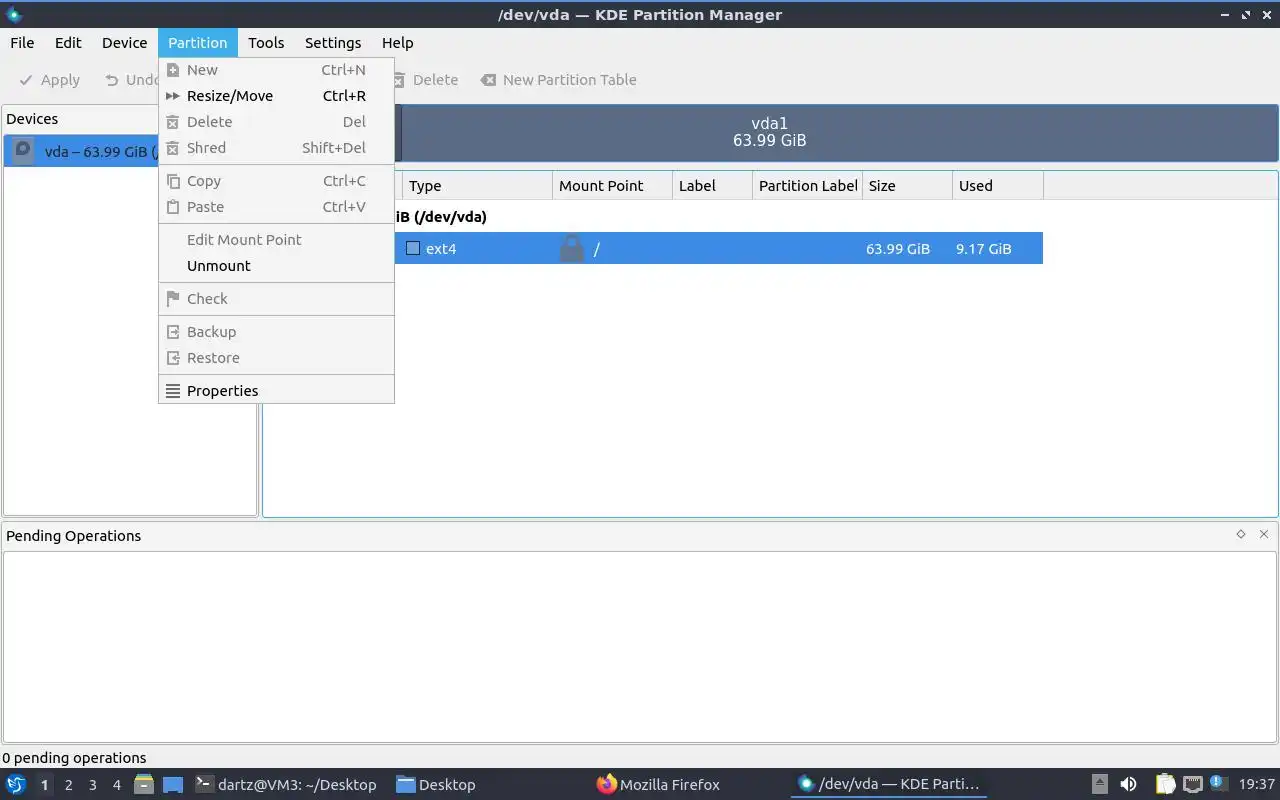Viewport: 1280px width, 800px height.
Task: Click the New Partition Table toolbar button
Action: 559,80
